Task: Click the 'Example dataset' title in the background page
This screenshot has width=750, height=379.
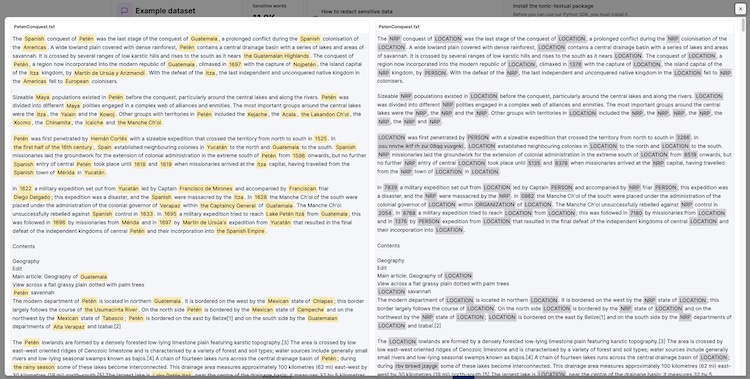Action: pos(165,11)
